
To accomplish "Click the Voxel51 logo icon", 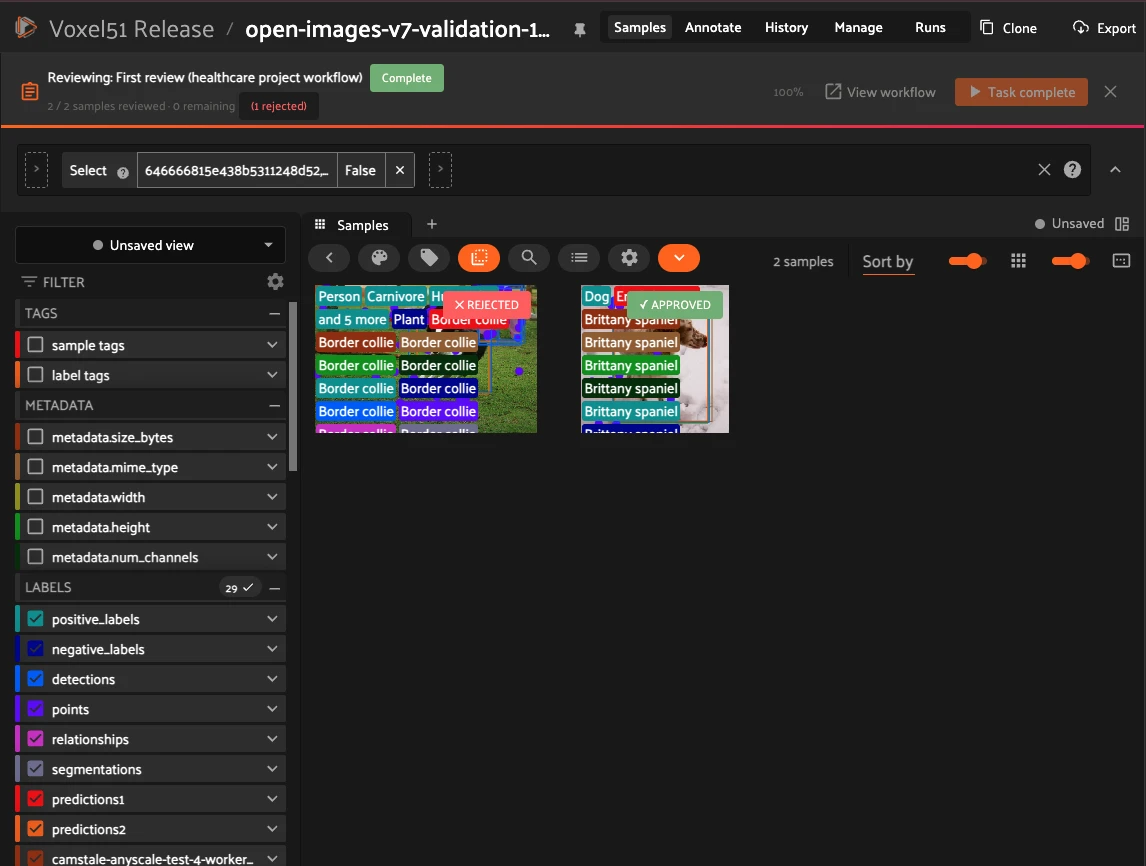I will [x=26, y=28].
